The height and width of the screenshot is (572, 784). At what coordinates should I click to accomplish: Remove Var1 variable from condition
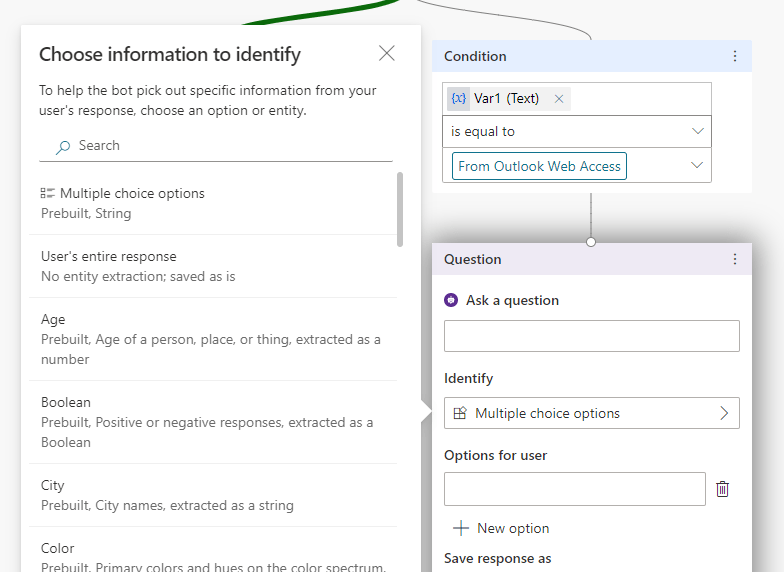[559, 98]
